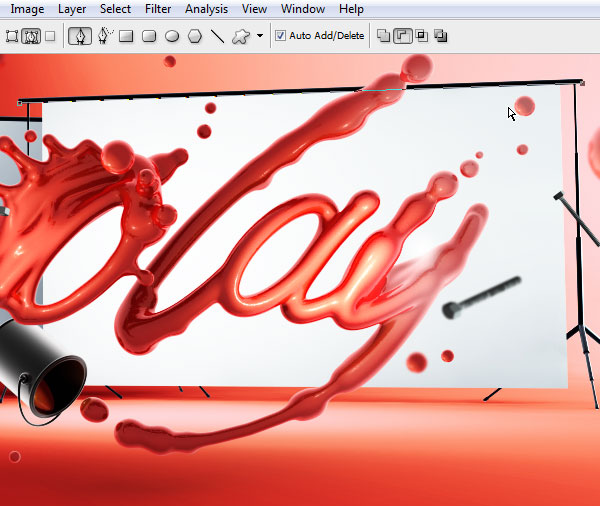Viewport: 600px width, 506px height.
Task: Click path anchor point at top-right of backdrop
Action: pyautogui.click(x=582, y=83)
